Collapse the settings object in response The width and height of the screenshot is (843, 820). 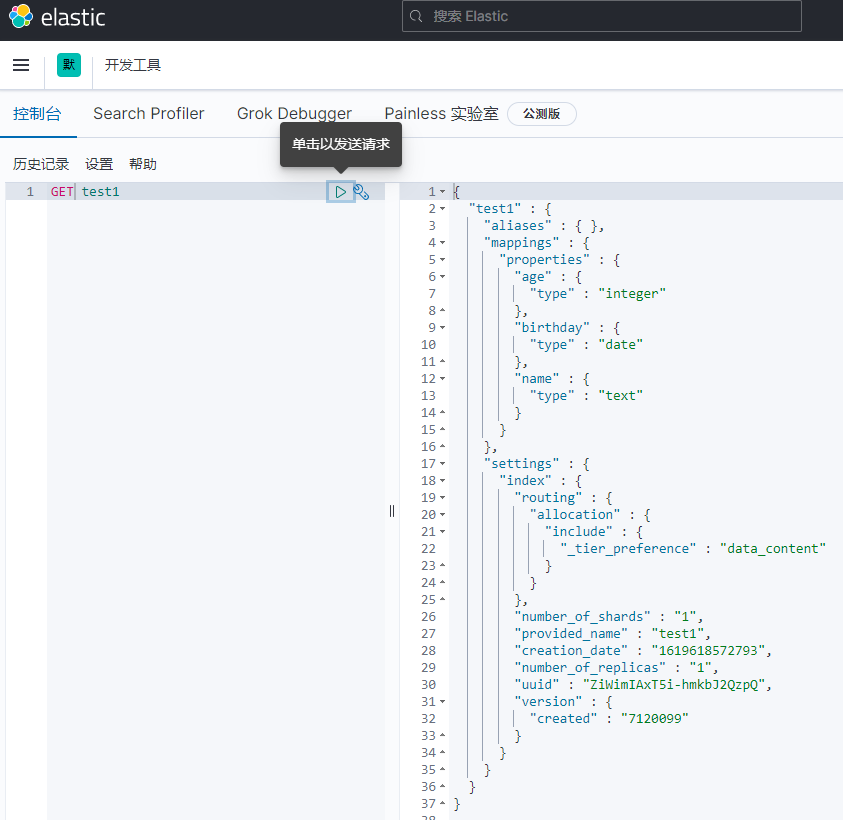(x=443, y=463)
